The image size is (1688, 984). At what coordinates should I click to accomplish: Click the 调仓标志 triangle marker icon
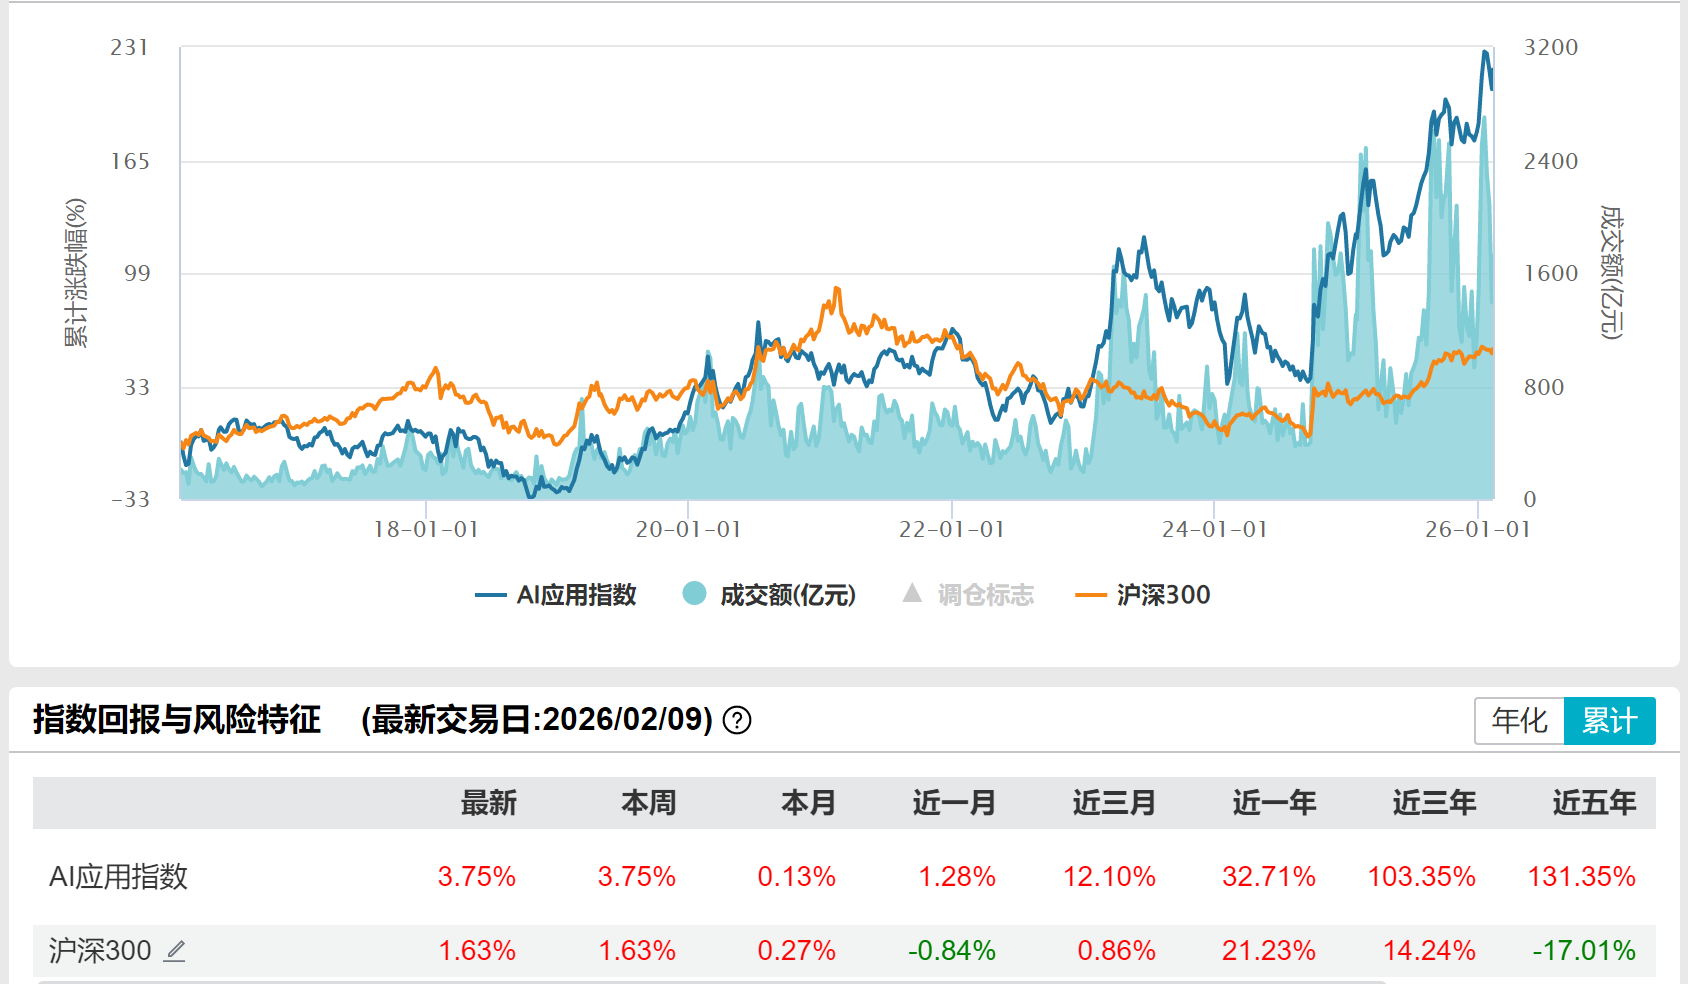pos(911,594)
